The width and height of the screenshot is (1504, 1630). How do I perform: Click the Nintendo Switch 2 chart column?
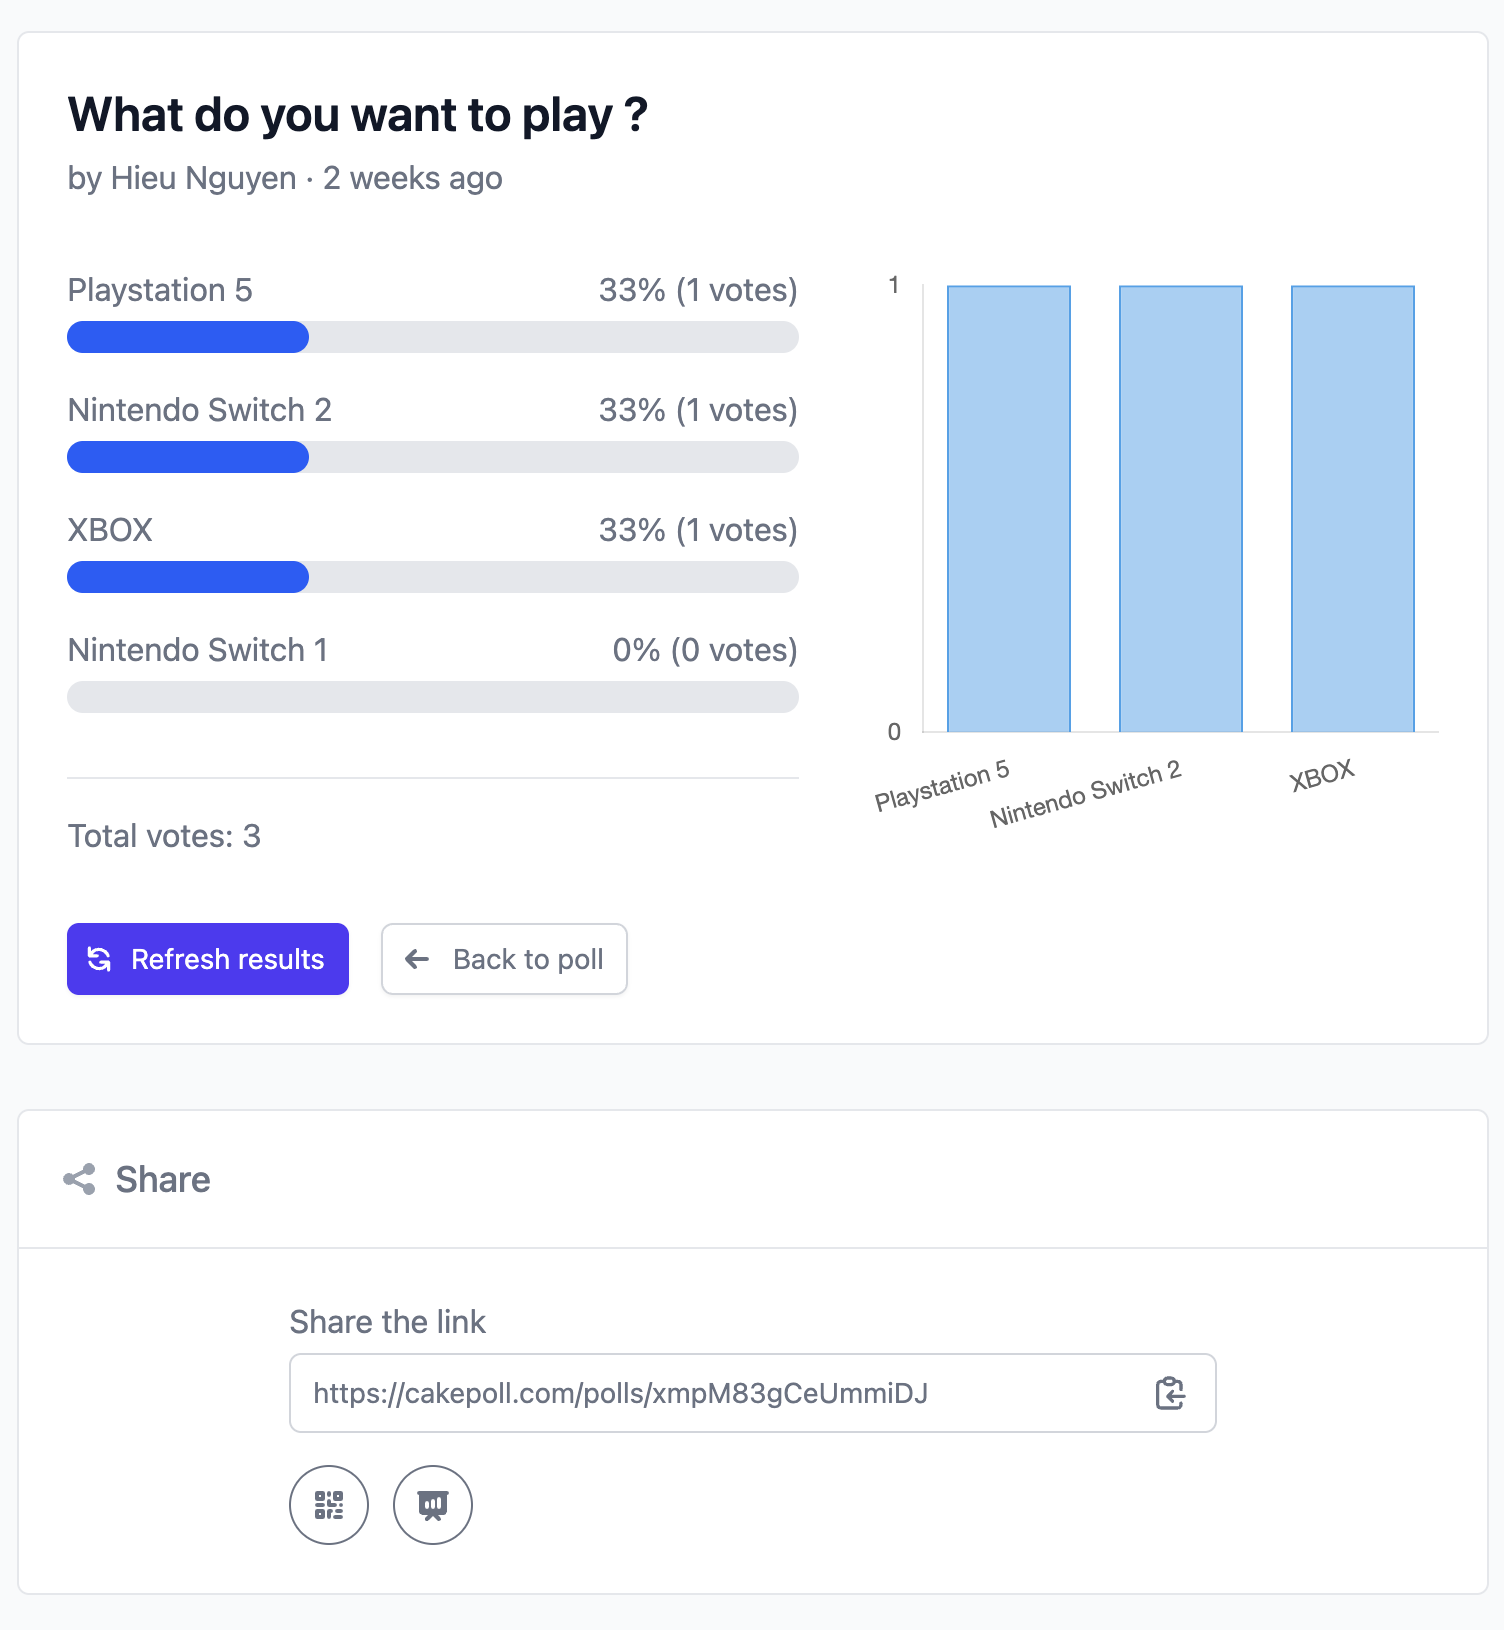click(1181, 509)
